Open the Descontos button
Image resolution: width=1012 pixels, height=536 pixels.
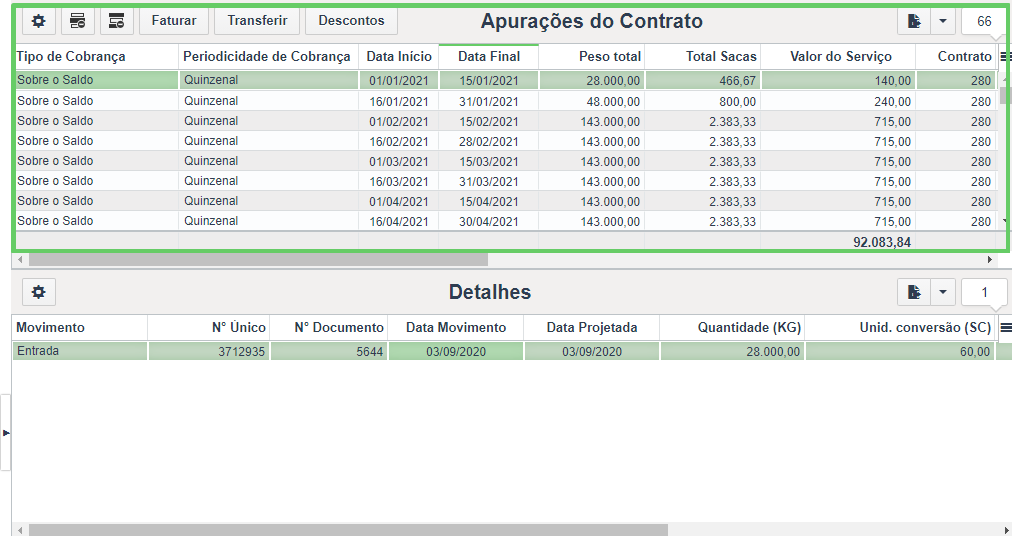click(351, 21)
